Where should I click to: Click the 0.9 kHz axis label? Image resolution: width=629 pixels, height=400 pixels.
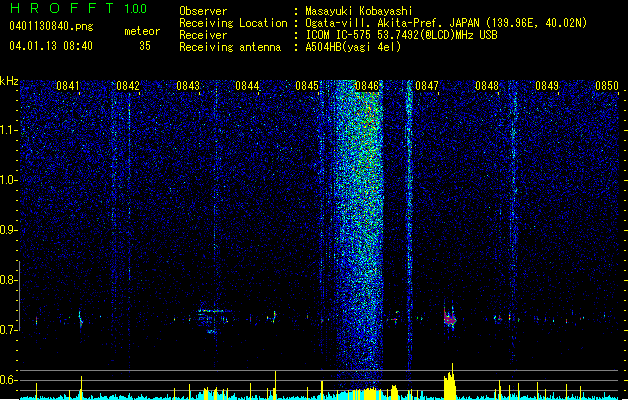click(x=9, y=230)
